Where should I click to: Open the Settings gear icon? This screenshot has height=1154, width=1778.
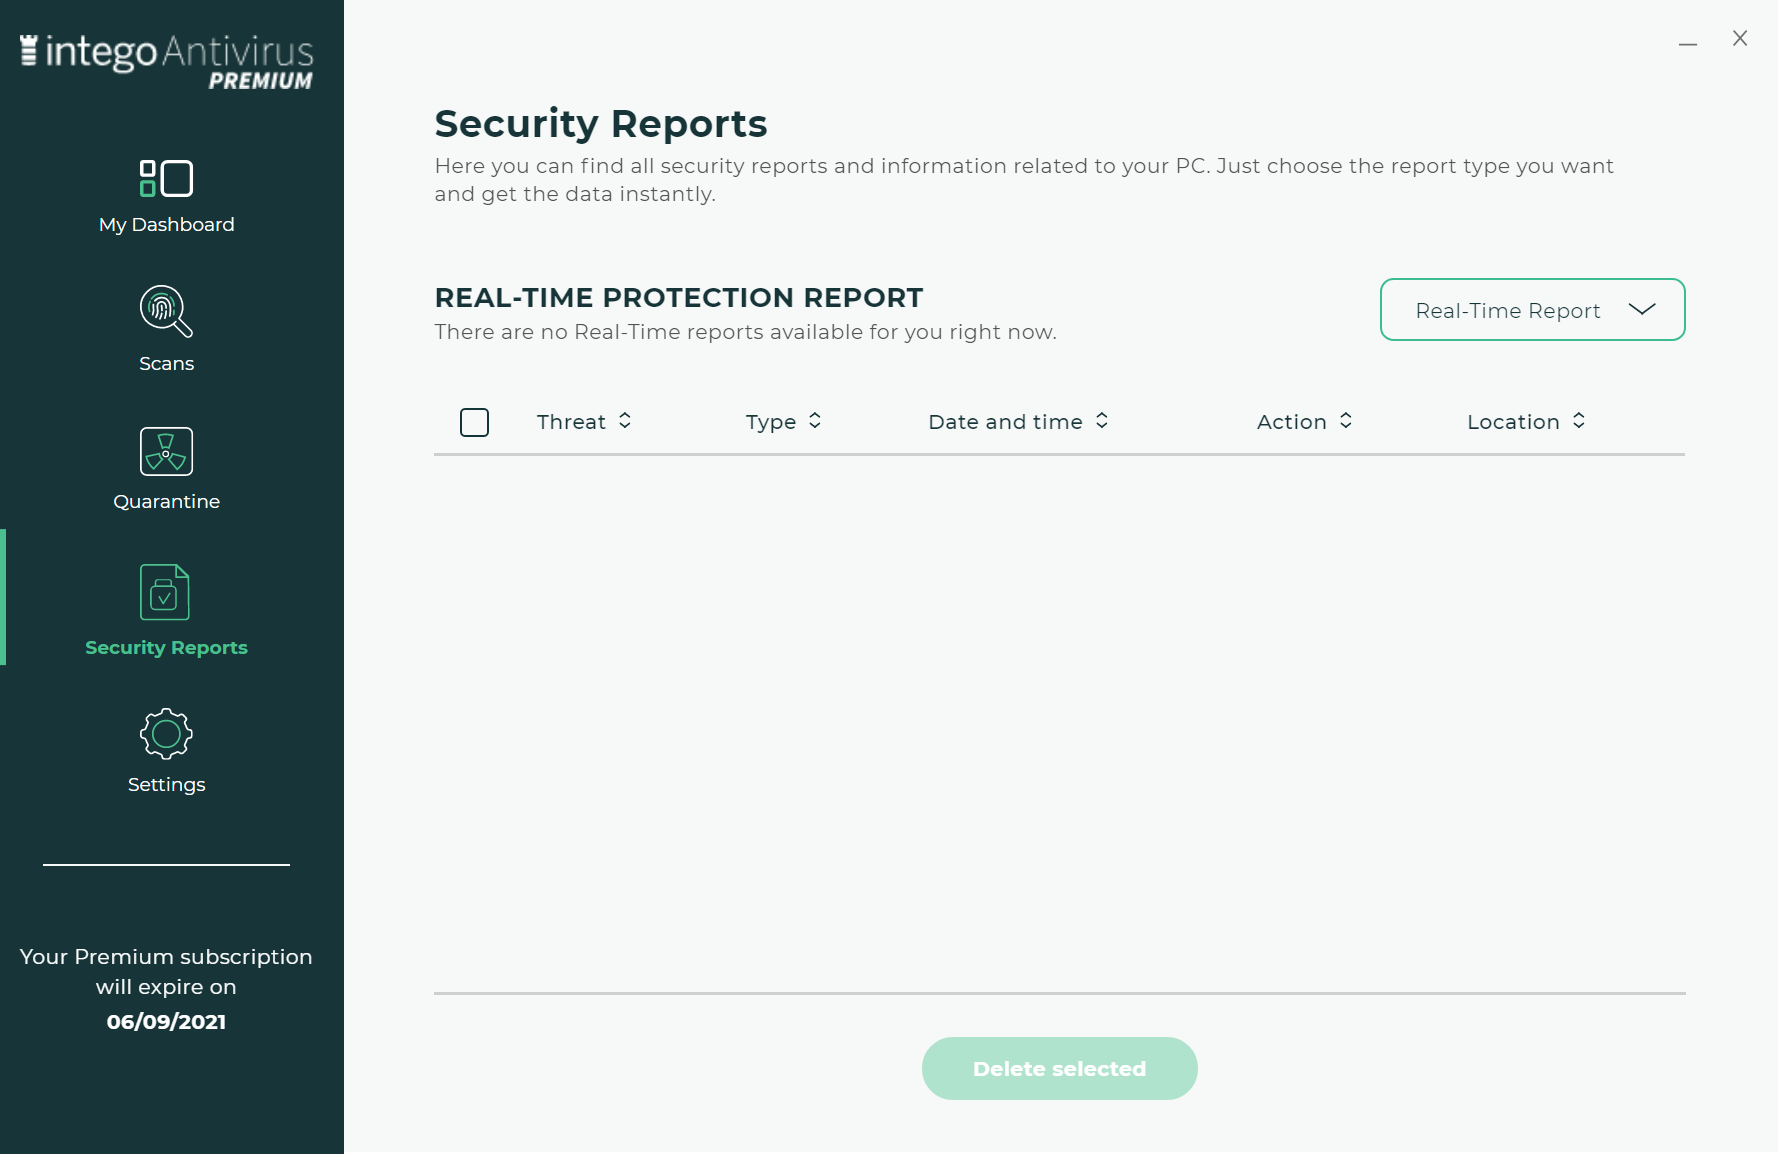166,734
